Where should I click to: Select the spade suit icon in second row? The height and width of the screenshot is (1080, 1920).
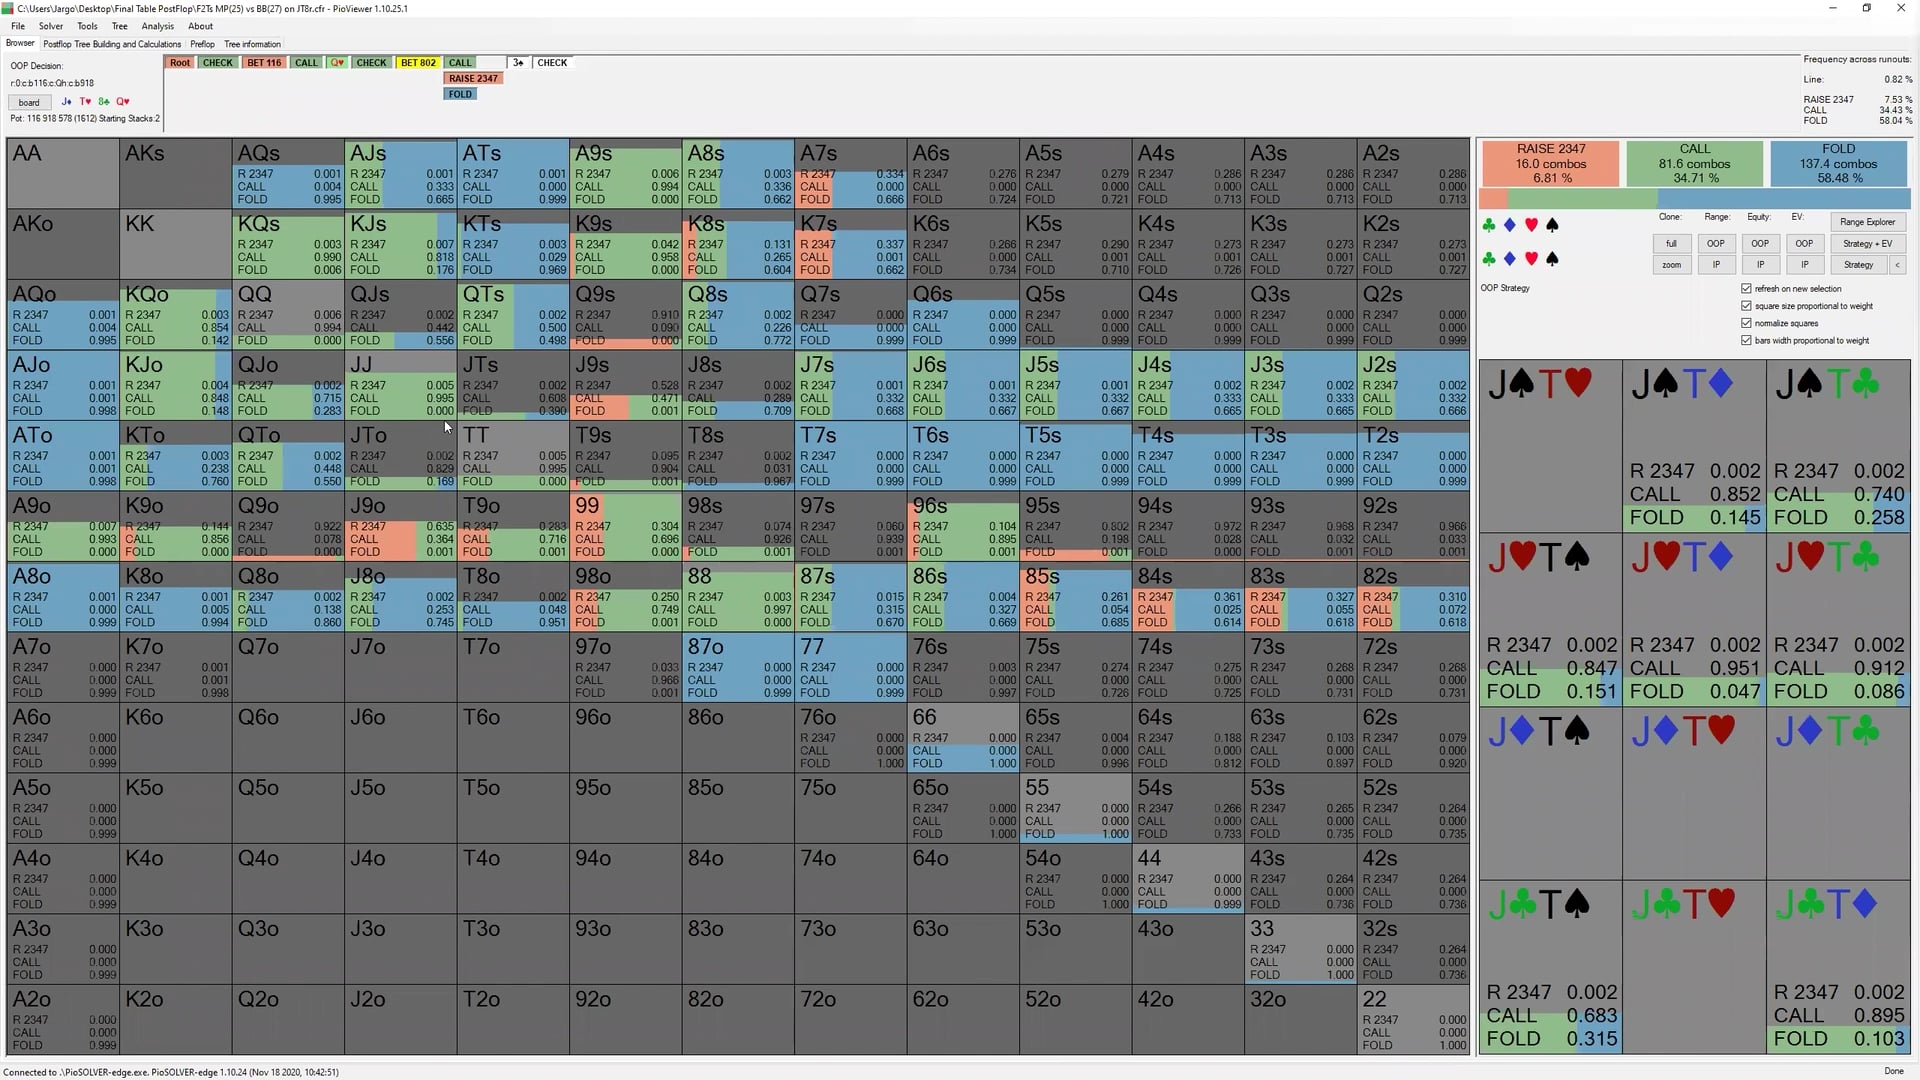1551,259
